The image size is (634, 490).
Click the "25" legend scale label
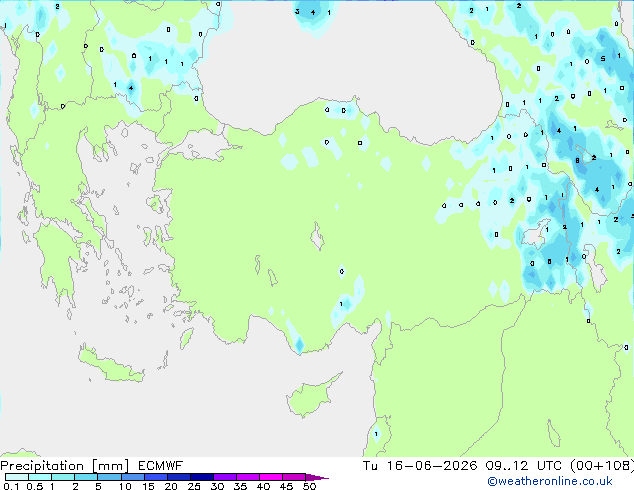point(194,486)
